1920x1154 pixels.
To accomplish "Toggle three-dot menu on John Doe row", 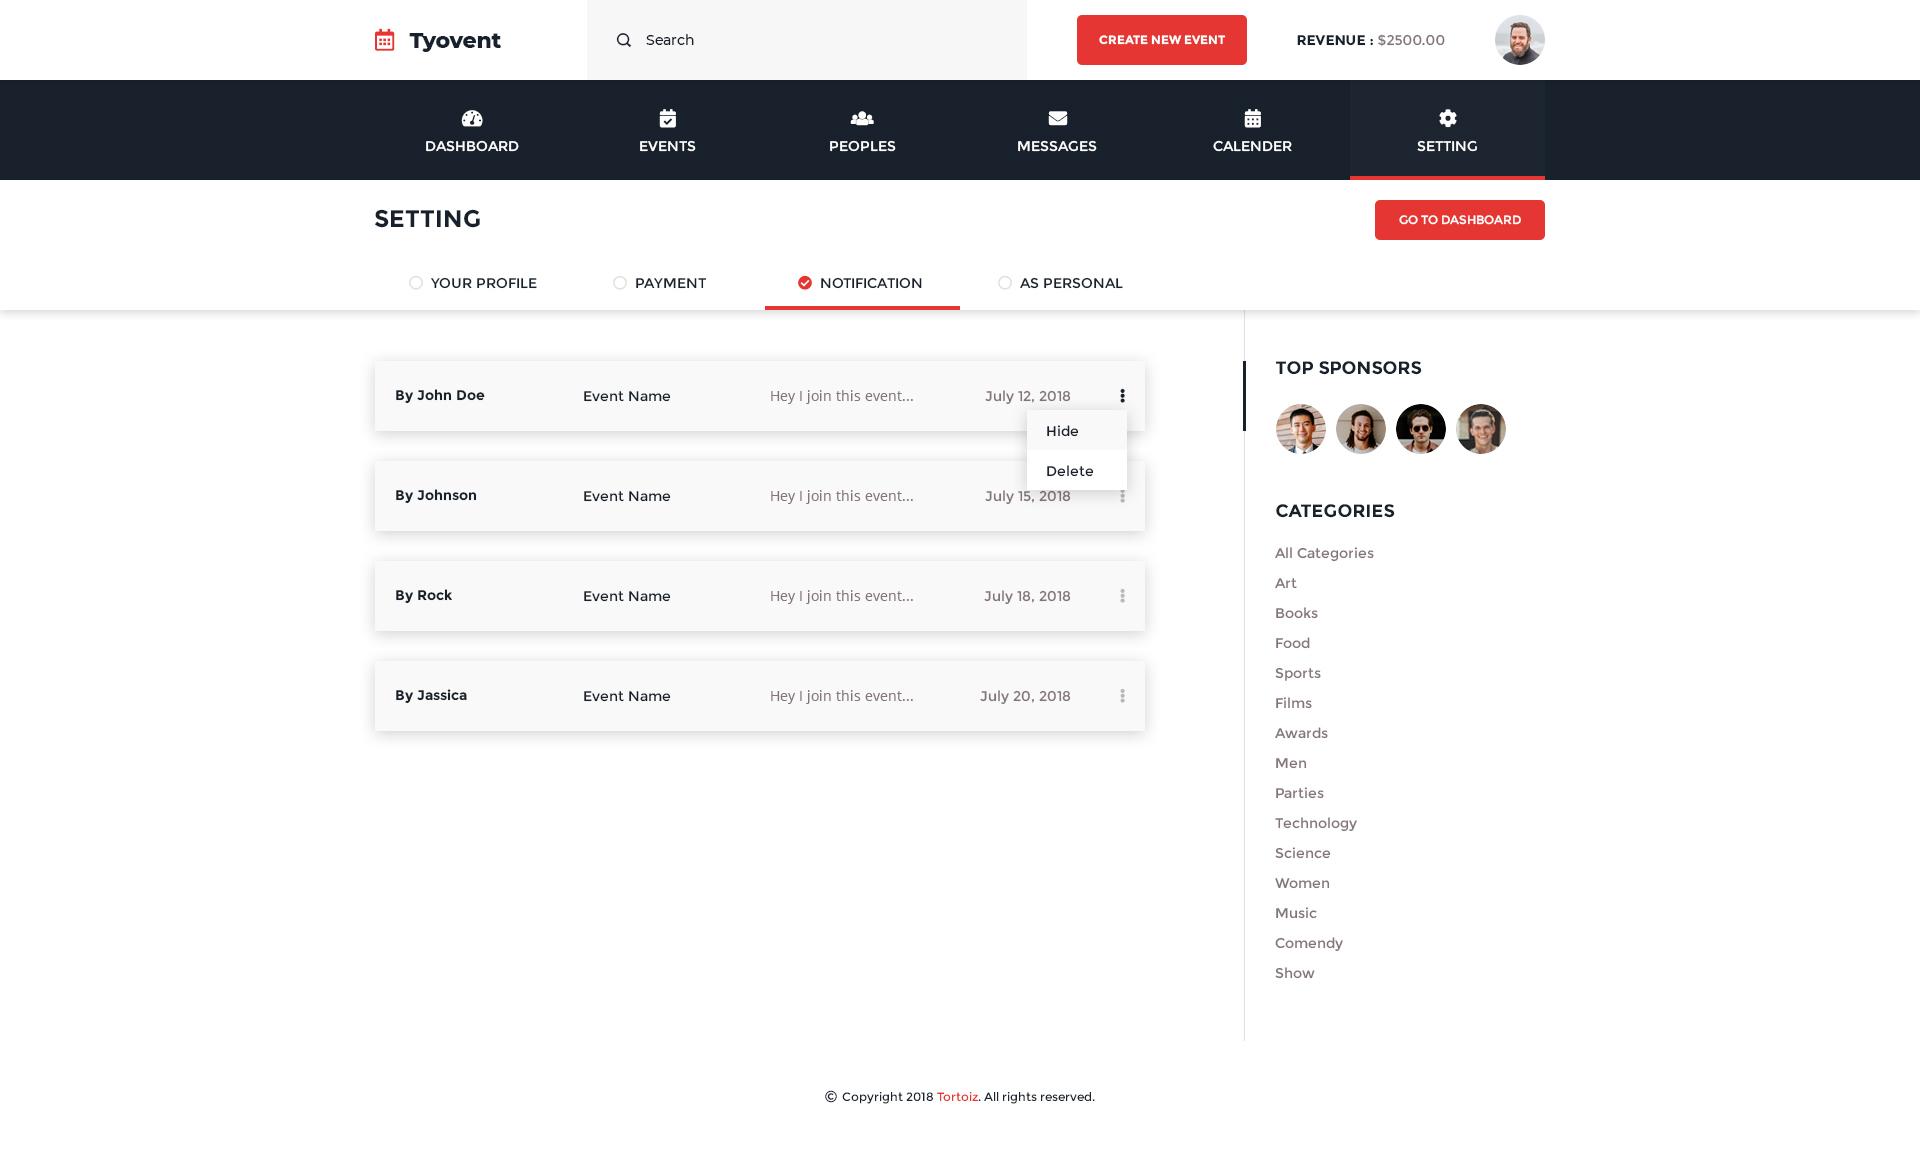I will coord(1122,396).
